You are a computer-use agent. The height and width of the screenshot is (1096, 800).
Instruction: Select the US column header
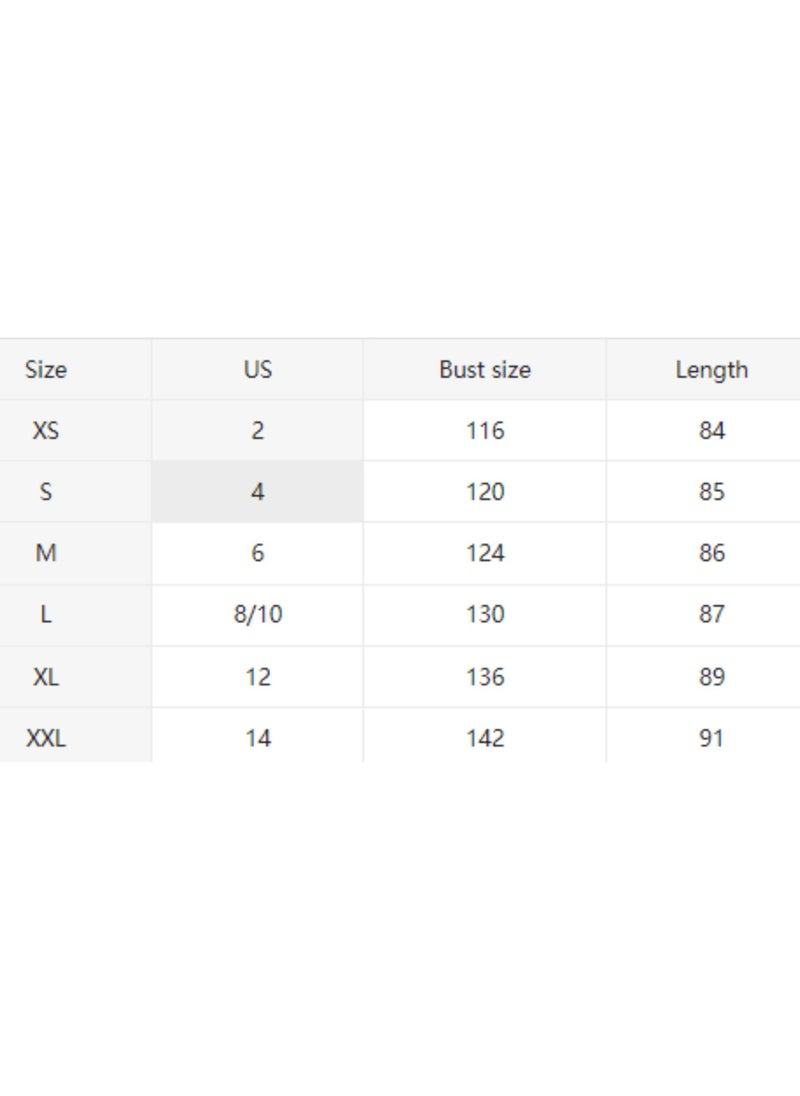257,369
